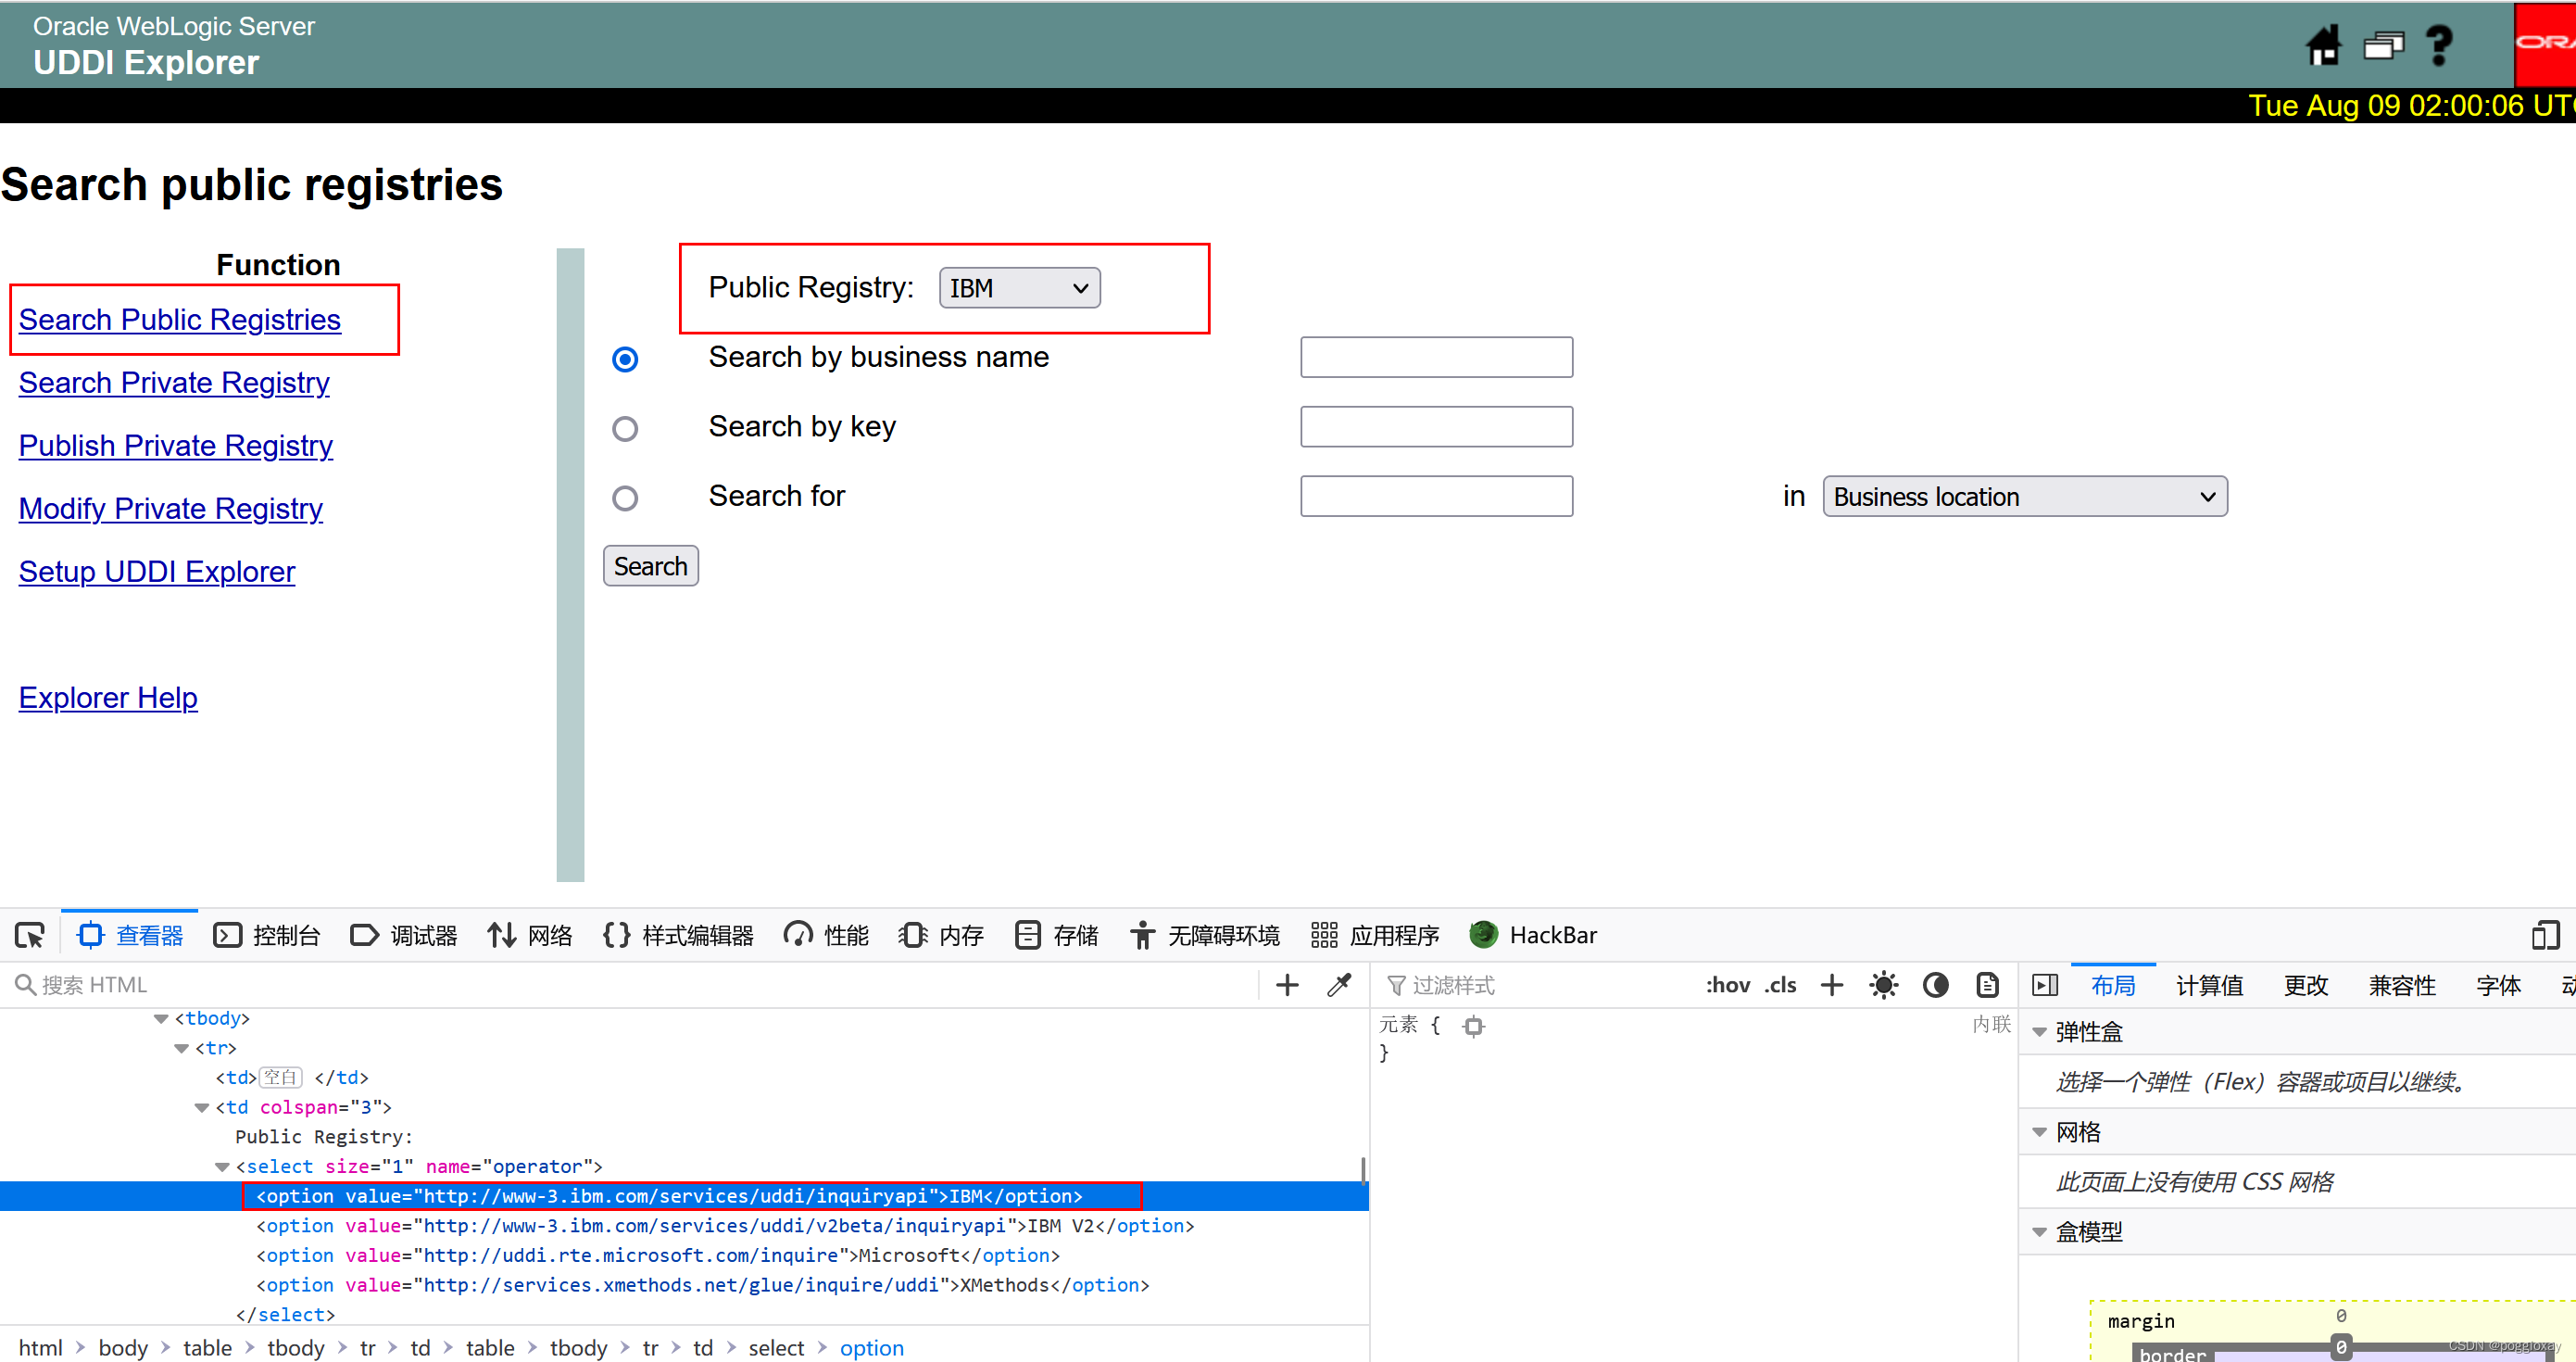Click the business name text field
Viewport: 2576px width, 1362px height.
pos(1436,357)
